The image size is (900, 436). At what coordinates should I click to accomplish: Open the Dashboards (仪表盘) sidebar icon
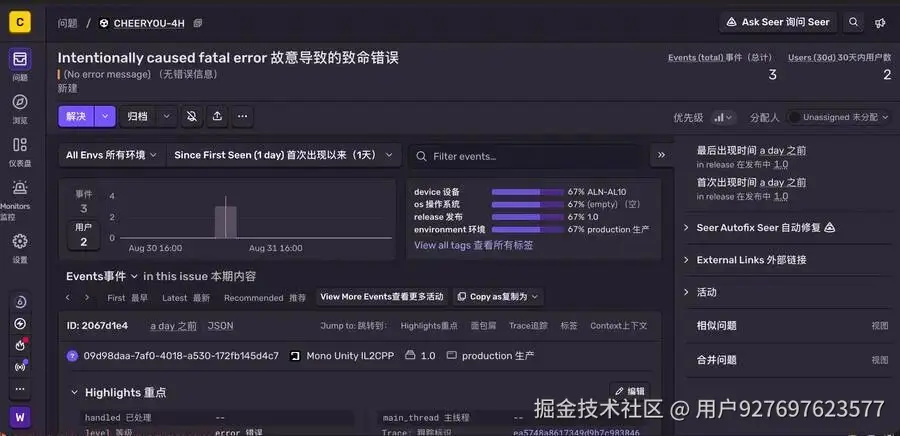click(20, 145)
